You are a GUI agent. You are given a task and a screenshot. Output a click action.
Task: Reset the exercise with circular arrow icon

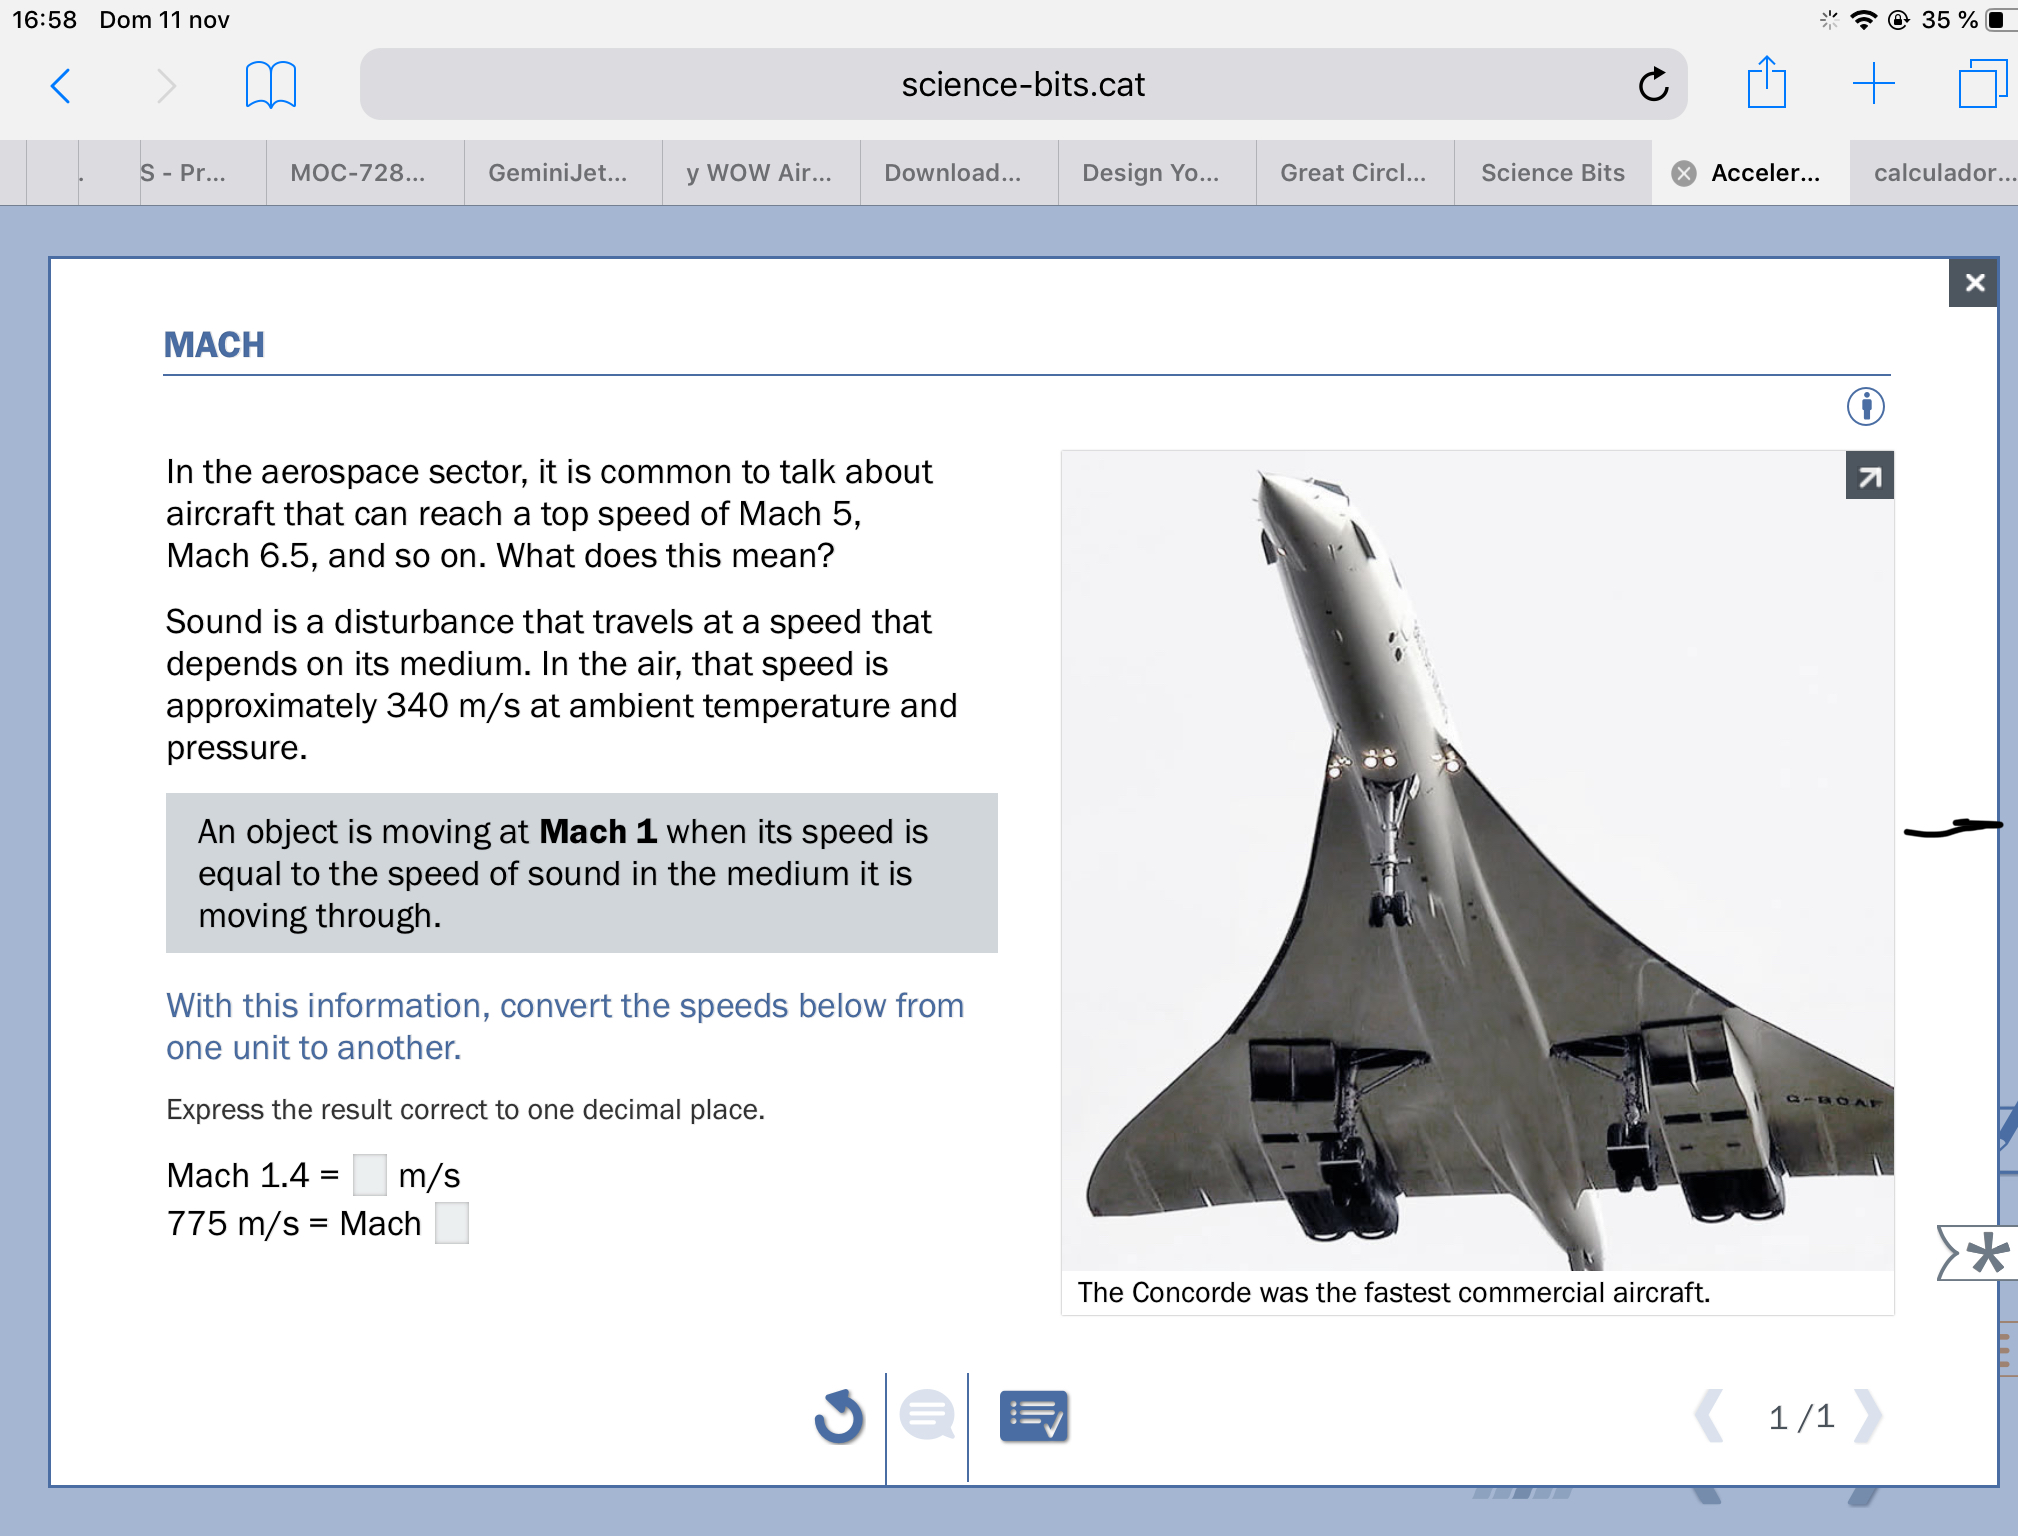(x=838, y=1417)
